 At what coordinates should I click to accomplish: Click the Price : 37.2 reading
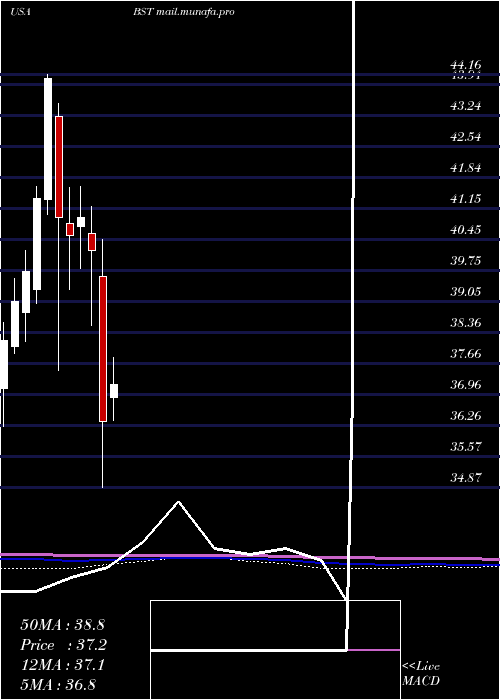pyautogui.click(x=64, y=645)
